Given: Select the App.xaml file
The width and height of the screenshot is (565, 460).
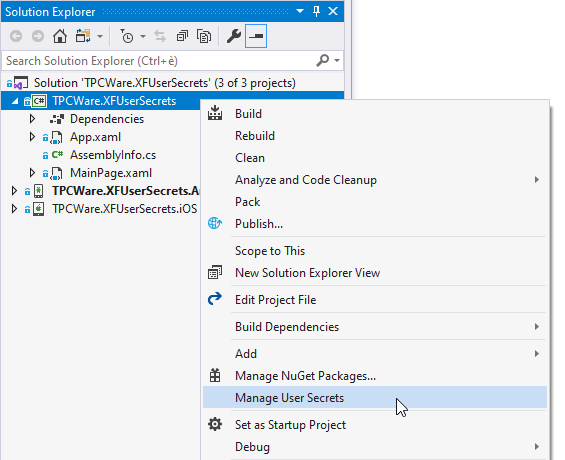Looking at the screenshot, I should [x=95, y=137].
